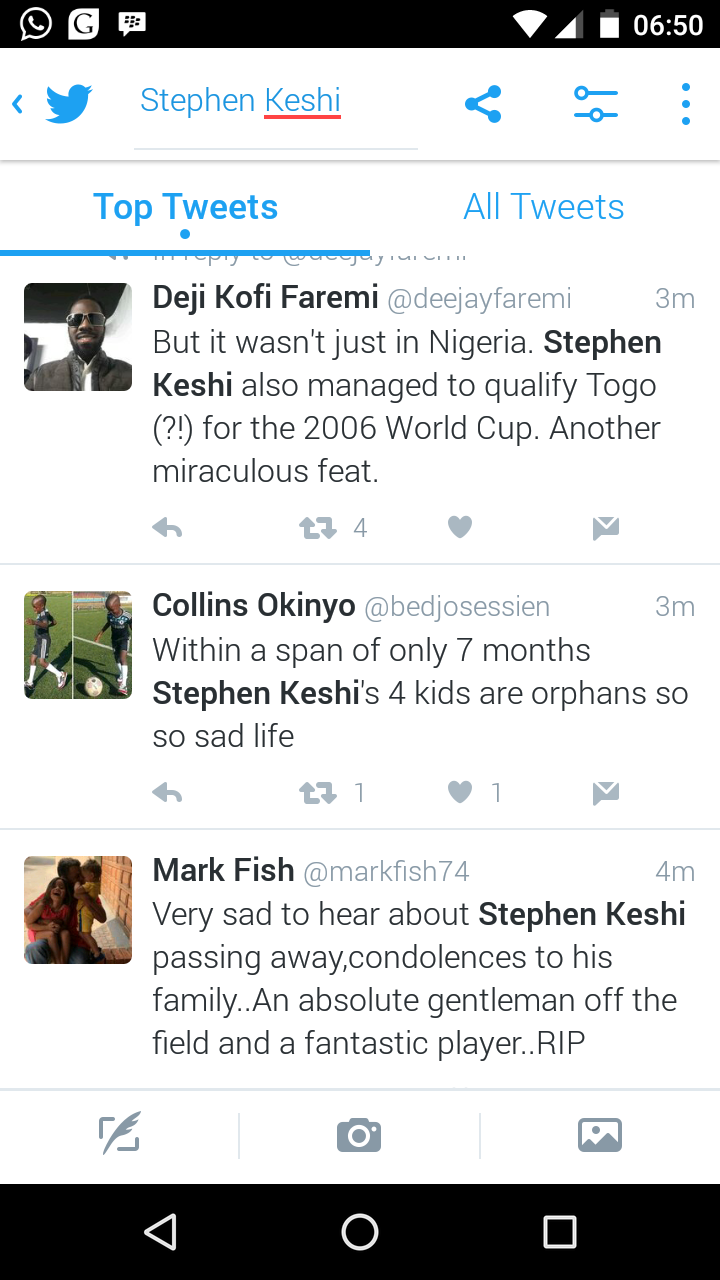Viewport: 720px width, 1280px height.
Task: Send Deji Kofi Faremi's tweet by message
Action: click(605, 528)
